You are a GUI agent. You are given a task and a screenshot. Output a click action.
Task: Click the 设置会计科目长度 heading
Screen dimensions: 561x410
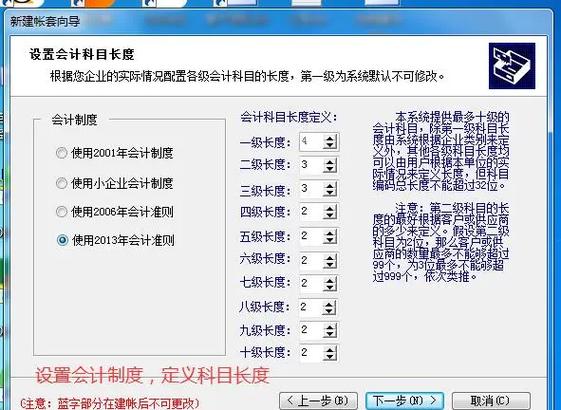click(x=82, y=55)
